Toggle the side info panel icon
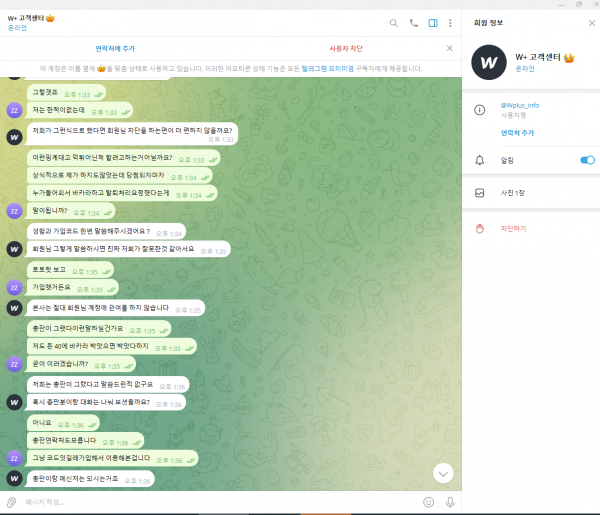Viewport: 600px width, 515px height. [433, 23]
